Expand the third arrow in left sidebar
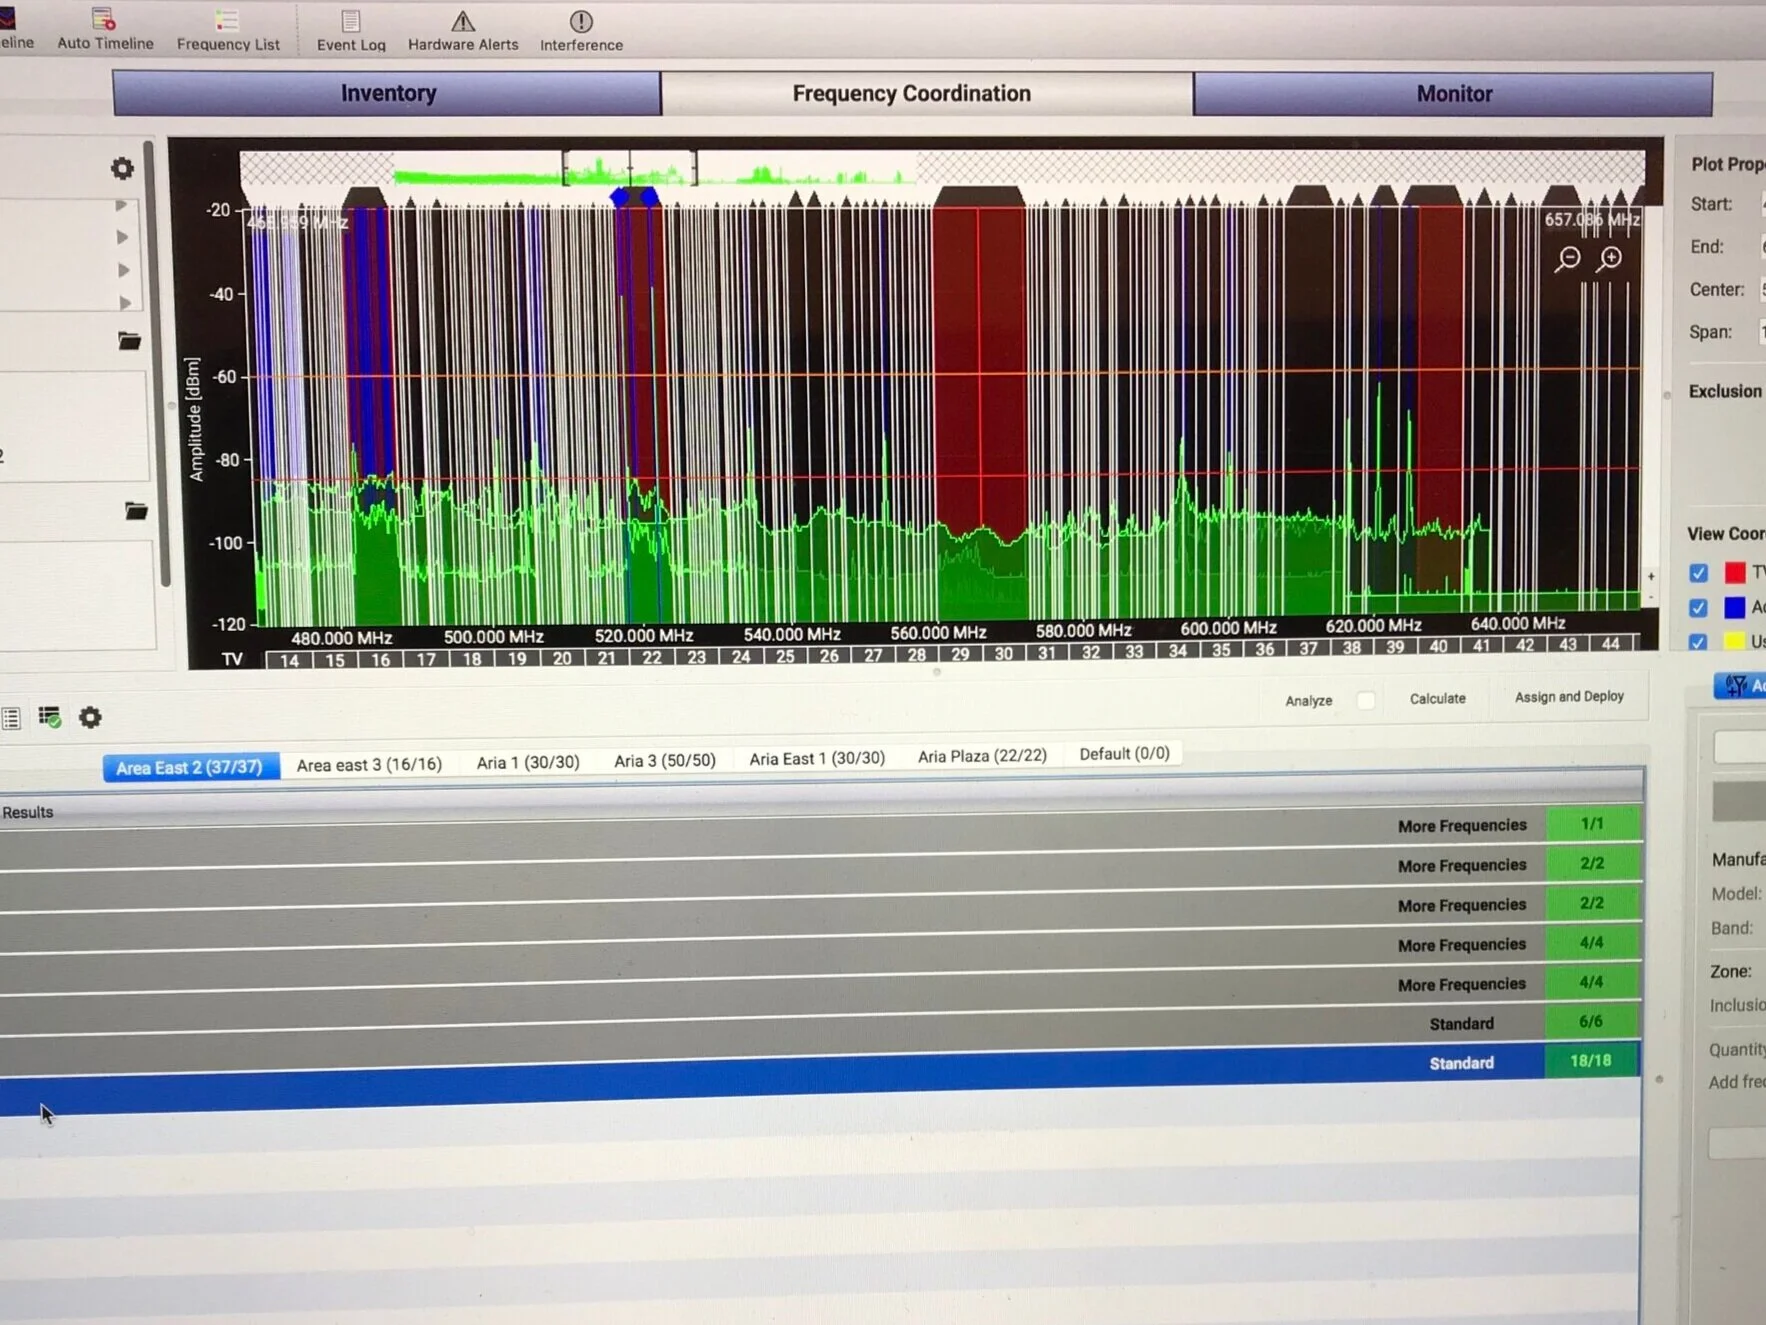1766x1325 pixels. pos(123,270)
